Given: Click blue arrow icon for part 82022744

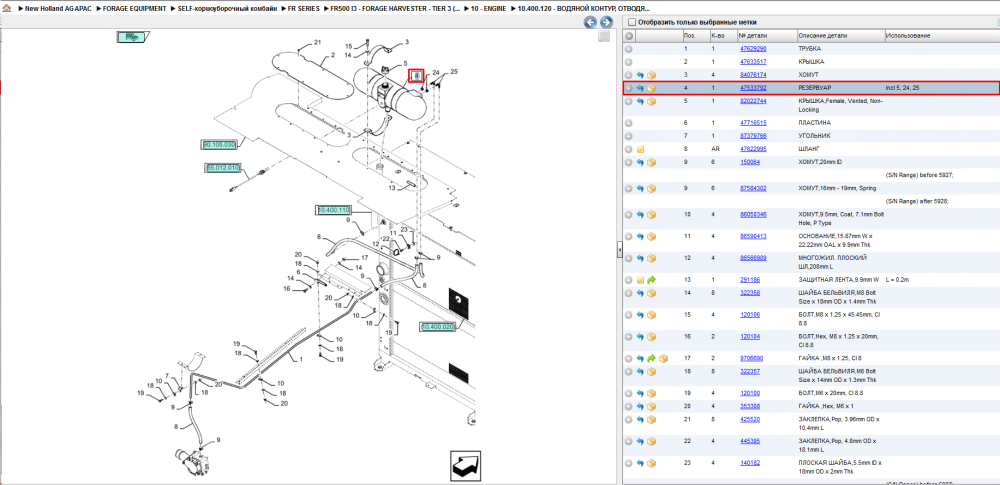Looking at the screenshot, I should pyautogui.click(x=640, y=101).
